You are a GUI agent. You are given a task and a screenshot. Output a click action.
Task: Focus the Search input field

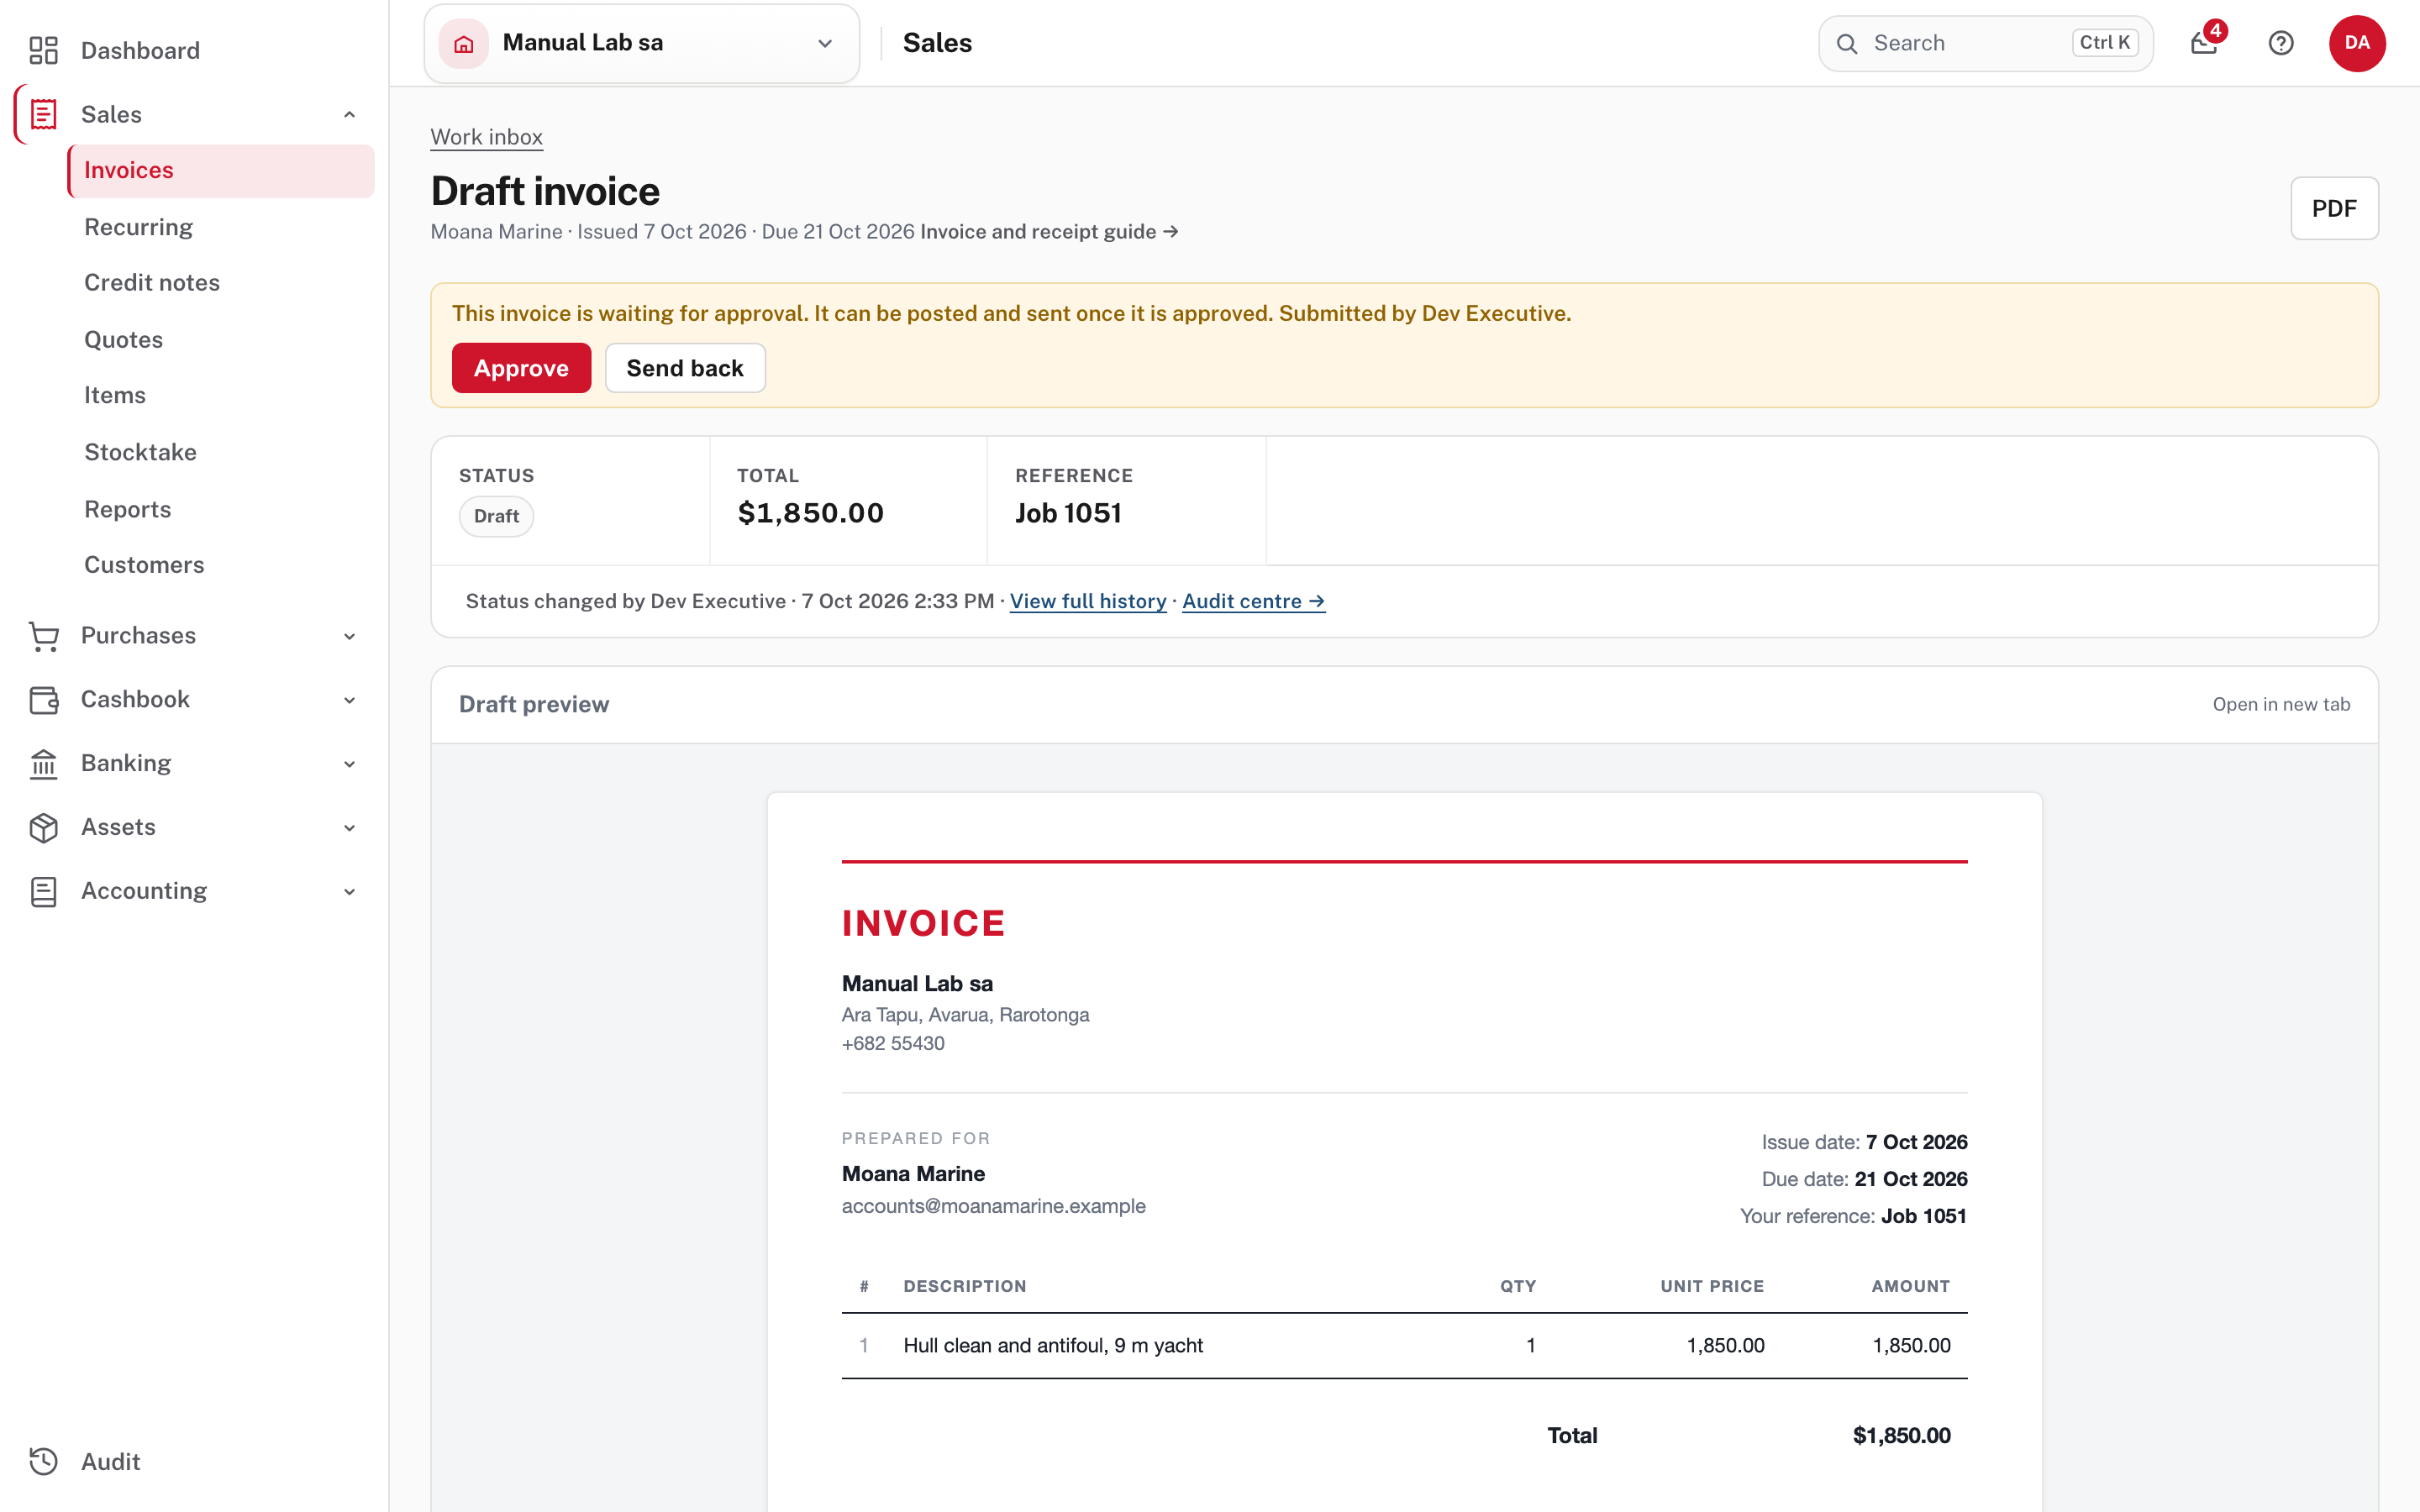pyautogui.click(x=1985, y=44)
